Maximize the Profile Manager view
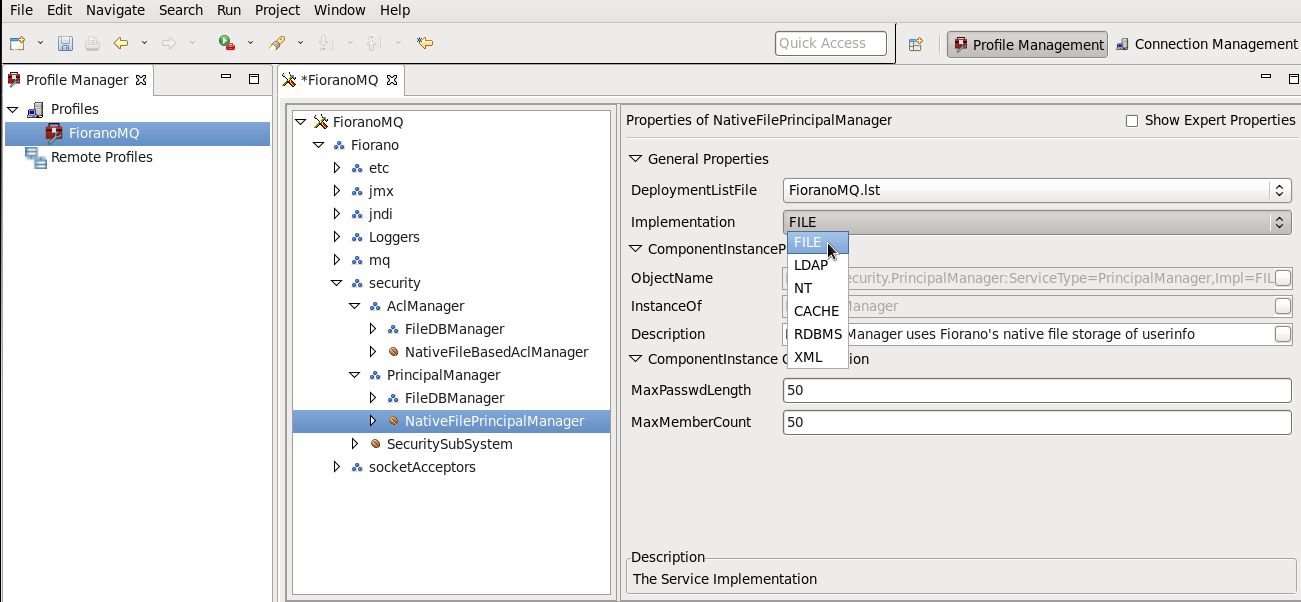The image size is (1301, 602). (x=254, y=79)
